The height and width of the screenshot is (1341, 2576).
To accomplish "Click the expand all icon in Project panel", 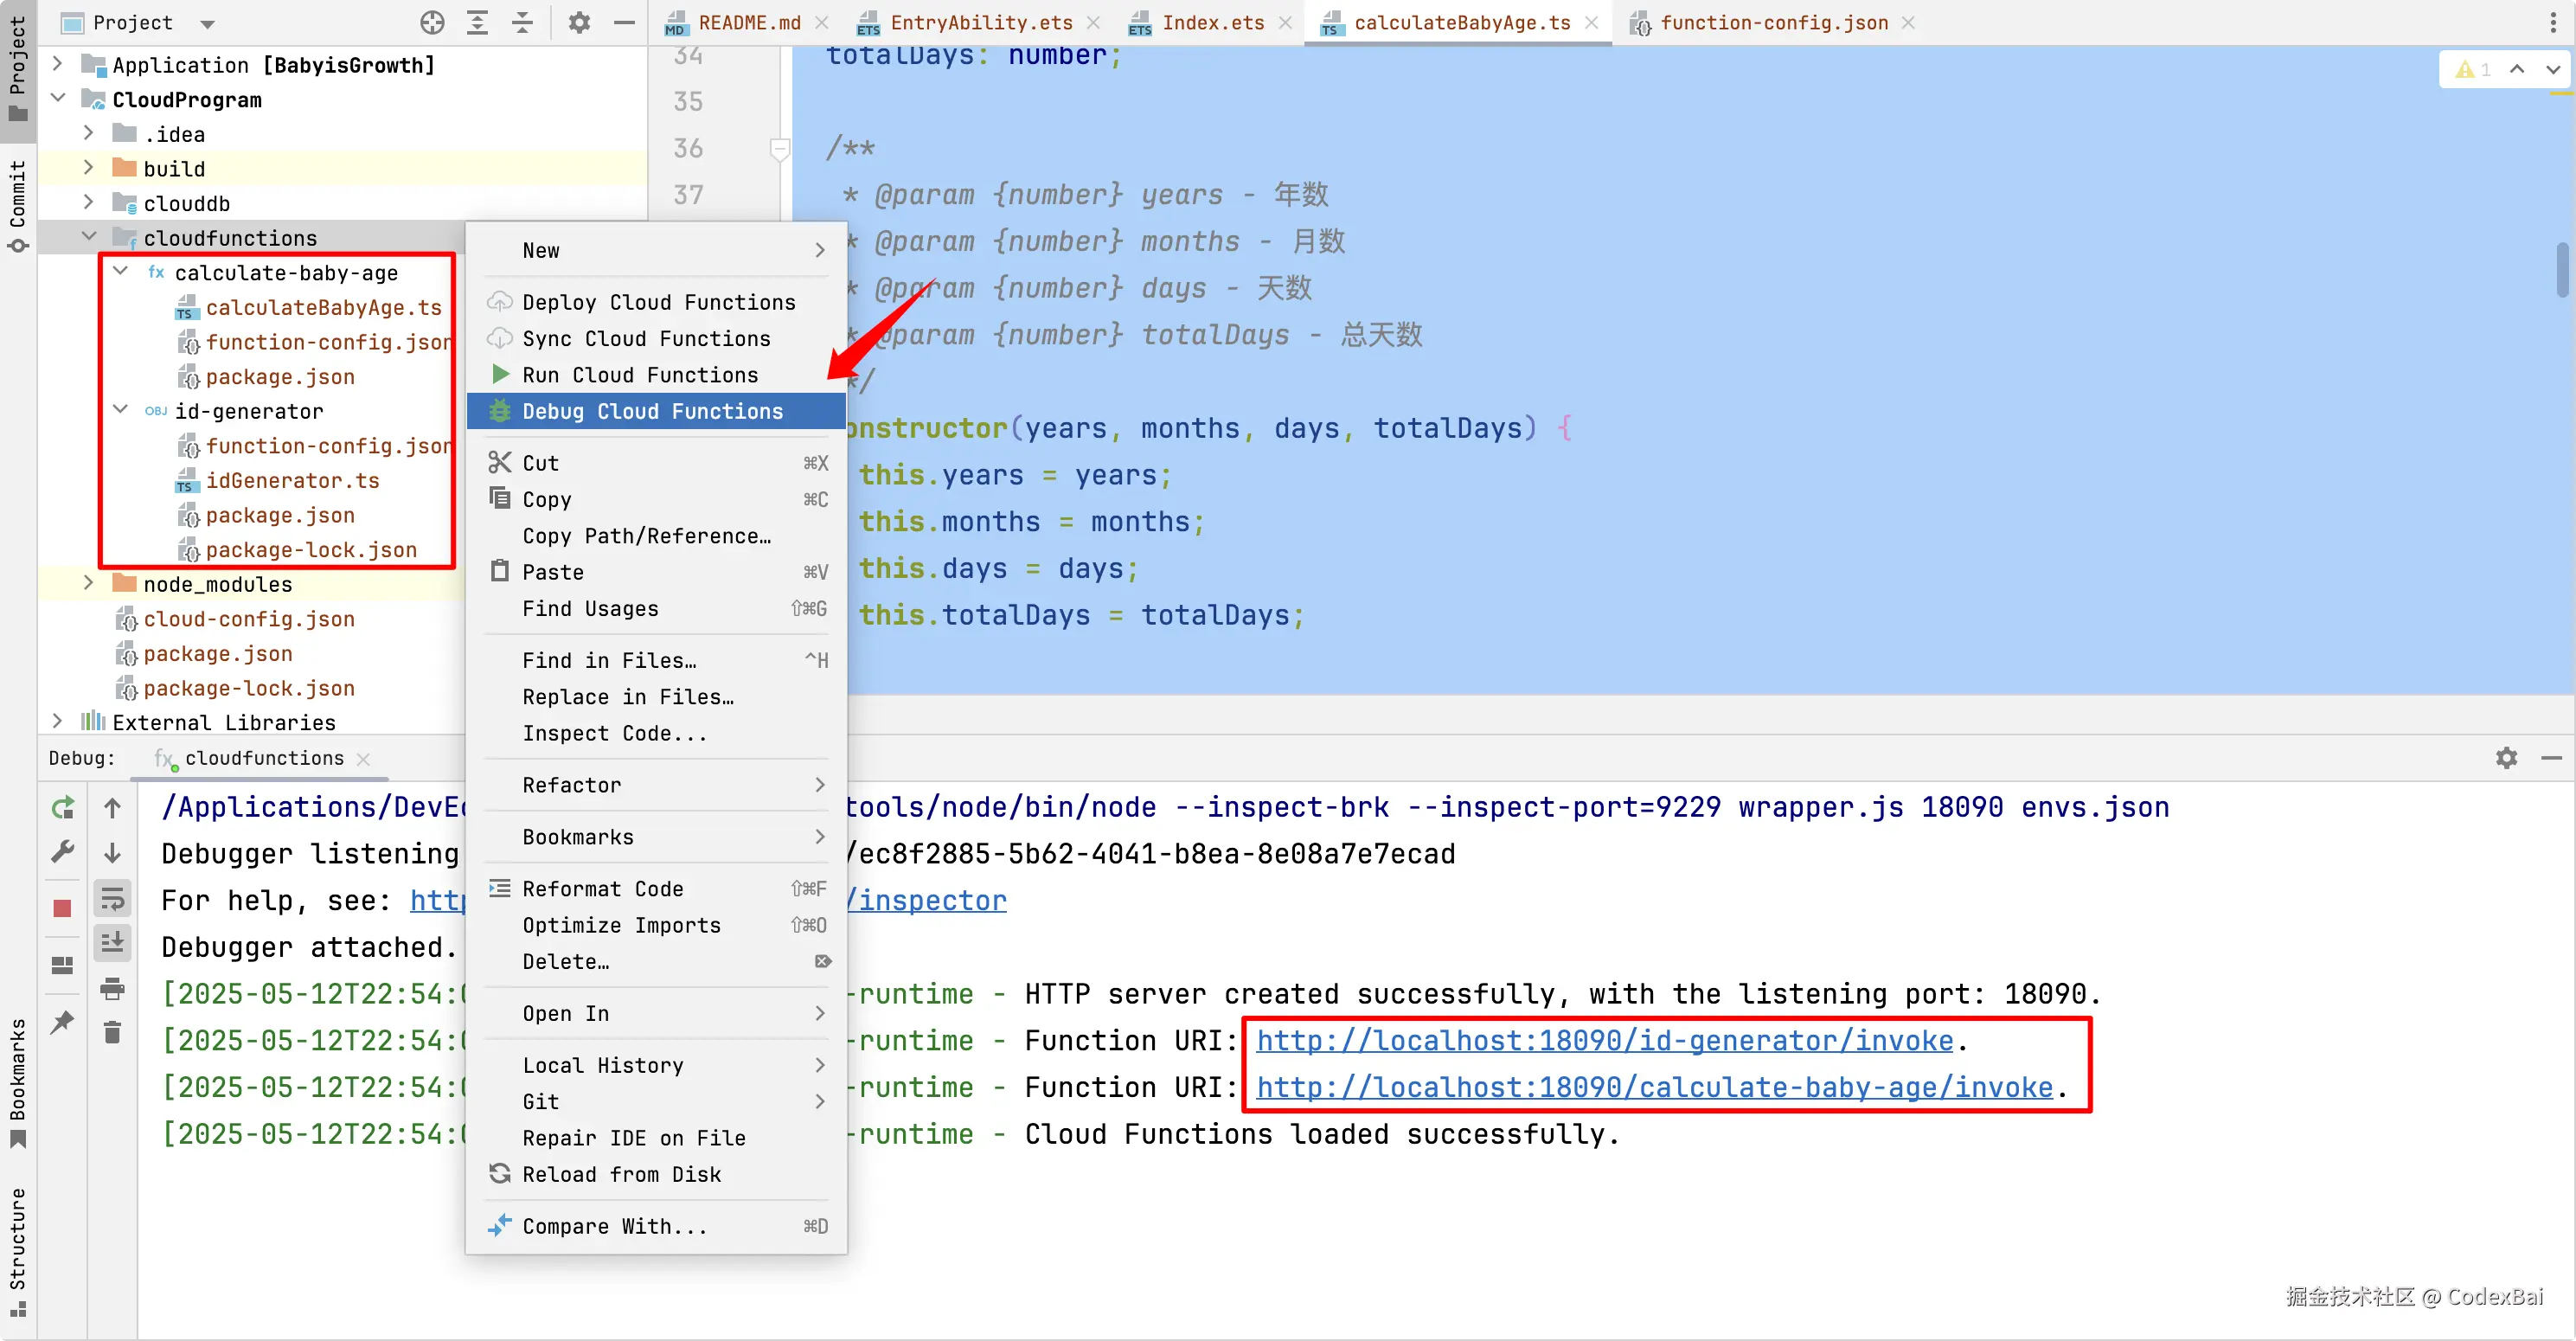I will tap(478, 23).
